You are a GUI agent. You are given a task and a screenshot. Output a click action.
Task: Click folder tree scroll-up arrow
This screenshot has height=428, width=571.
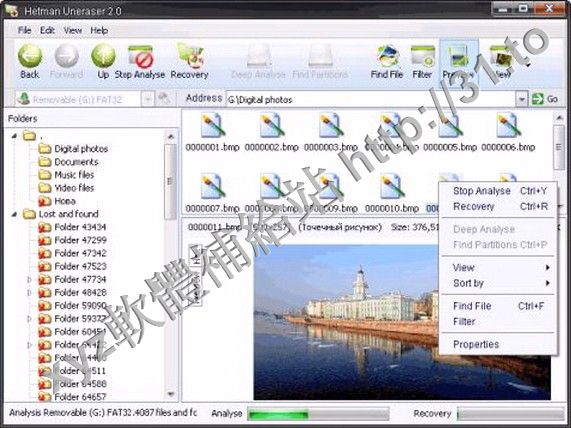(170, 137)
